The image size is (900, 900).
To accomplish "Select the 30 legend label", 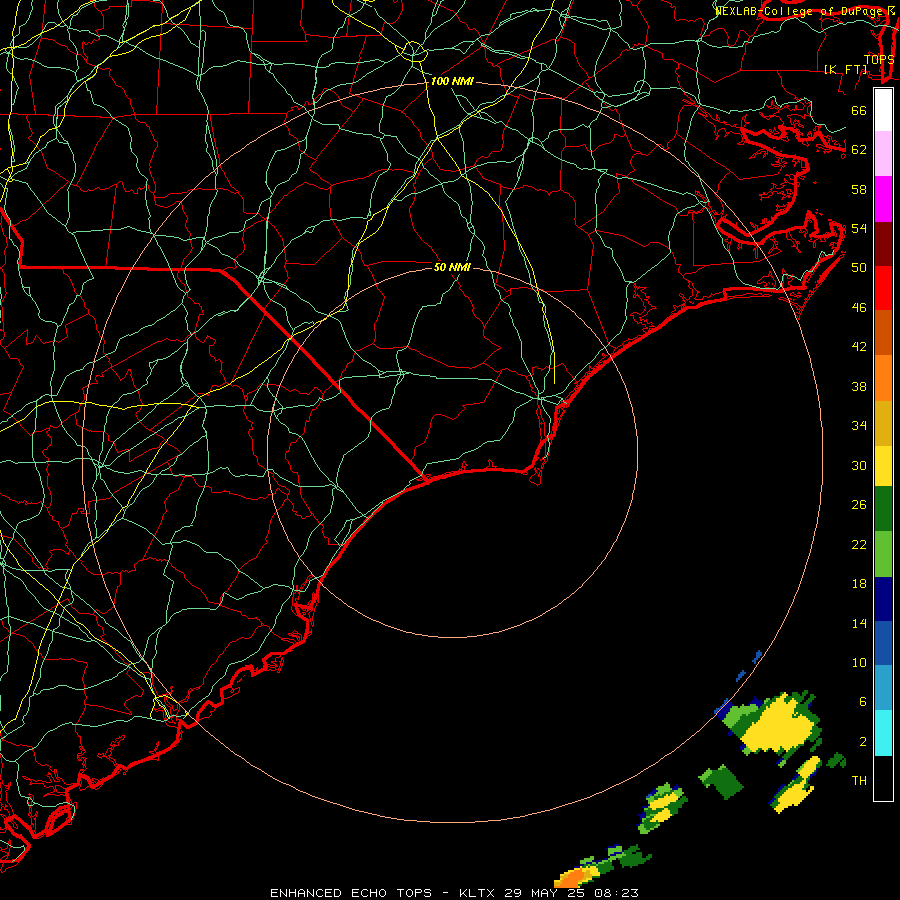I will pos(859,465).
